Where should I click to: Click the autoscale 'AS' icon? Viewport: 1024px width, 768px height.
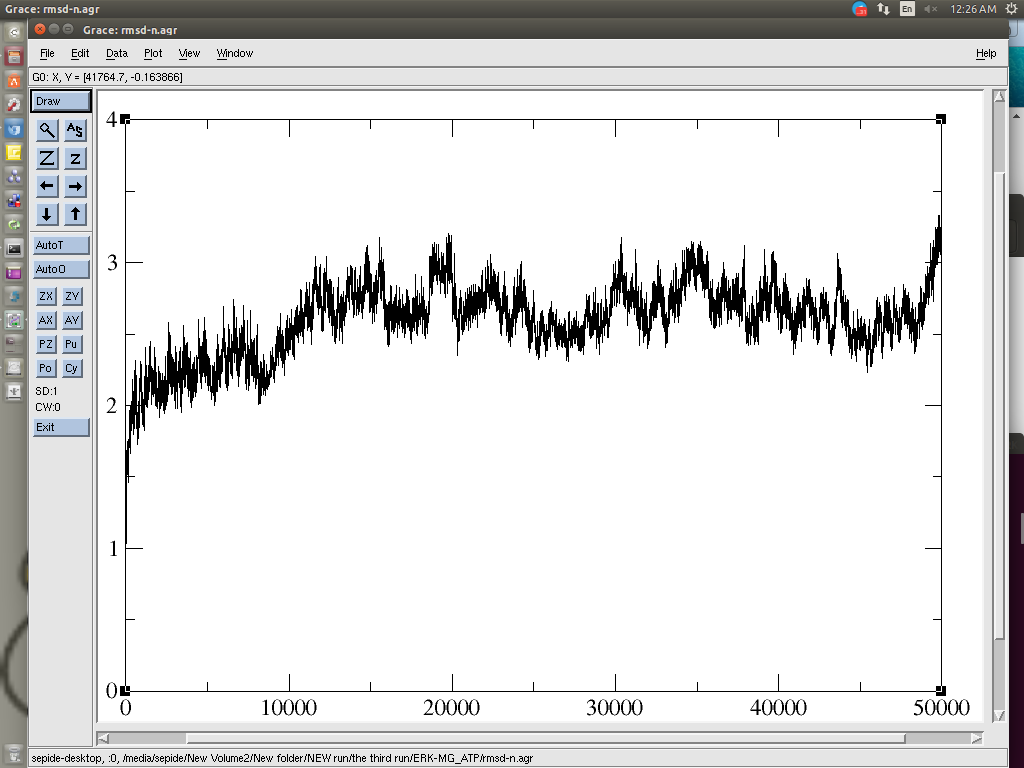(x=75, y=130)
